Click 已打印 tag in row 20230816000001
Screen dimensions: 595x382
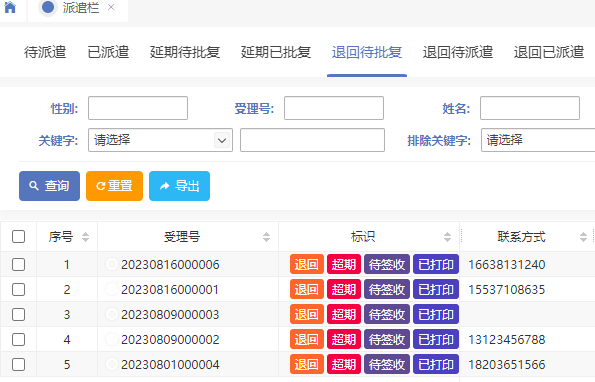pos(436,289)
